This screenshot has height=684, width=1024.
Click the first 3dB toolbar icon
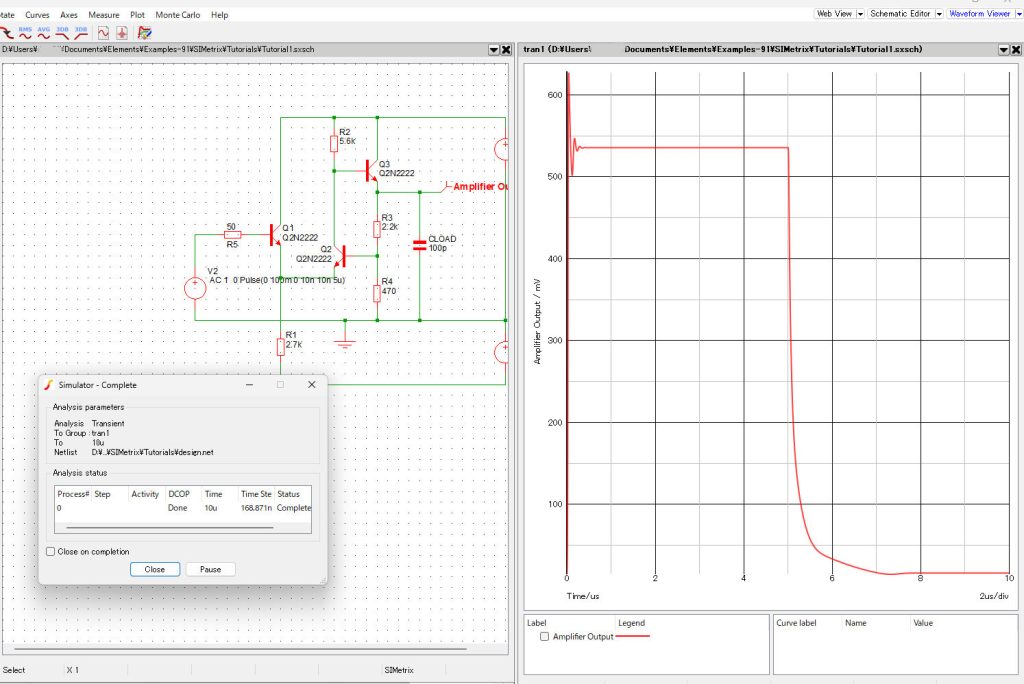click(62, 32)
